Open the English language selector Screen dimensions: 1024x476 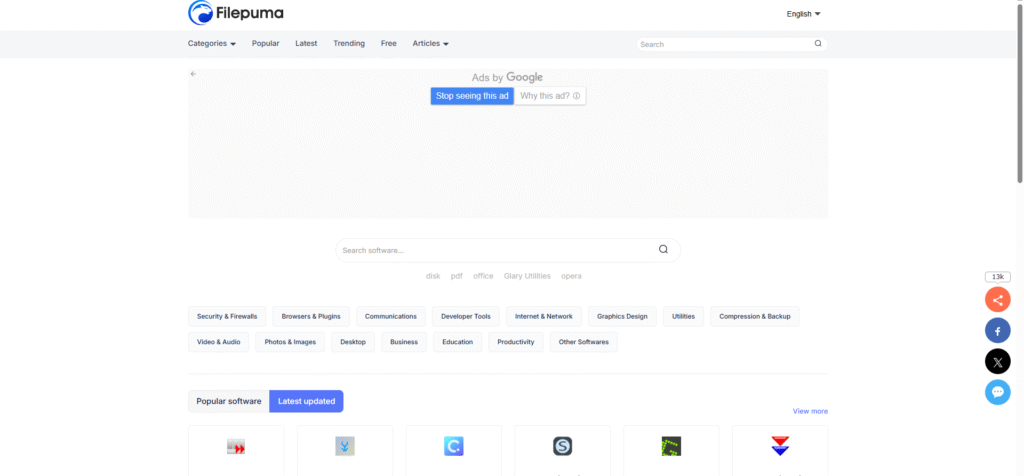(x=803, y=14)
